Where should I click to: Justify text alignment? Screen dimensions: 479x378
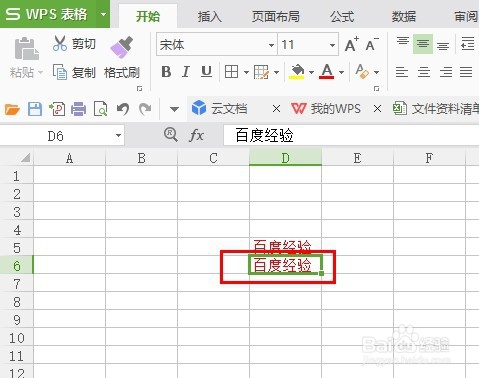click(466, 72)
